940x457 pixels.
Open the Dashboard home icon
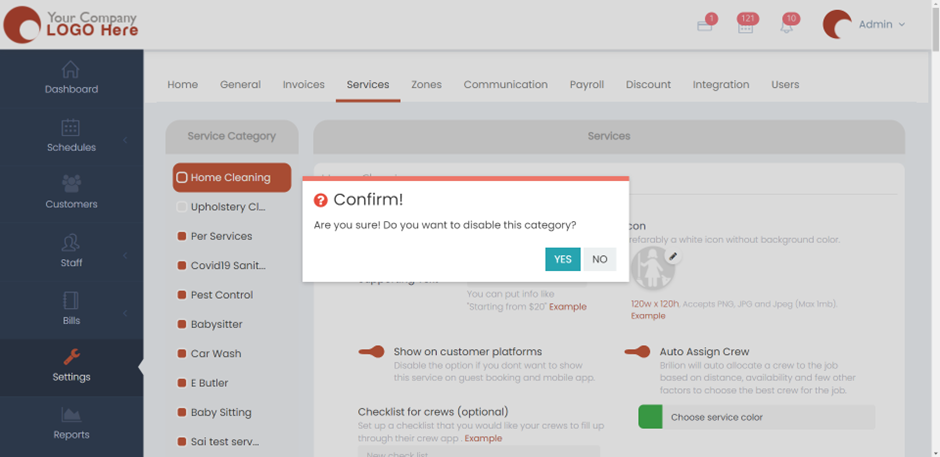pyautogui.click(x=70, y=69)
